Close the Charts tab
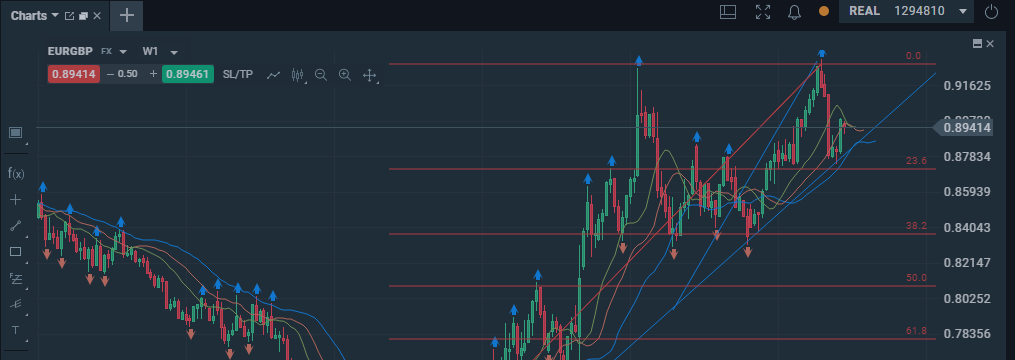 97,16
